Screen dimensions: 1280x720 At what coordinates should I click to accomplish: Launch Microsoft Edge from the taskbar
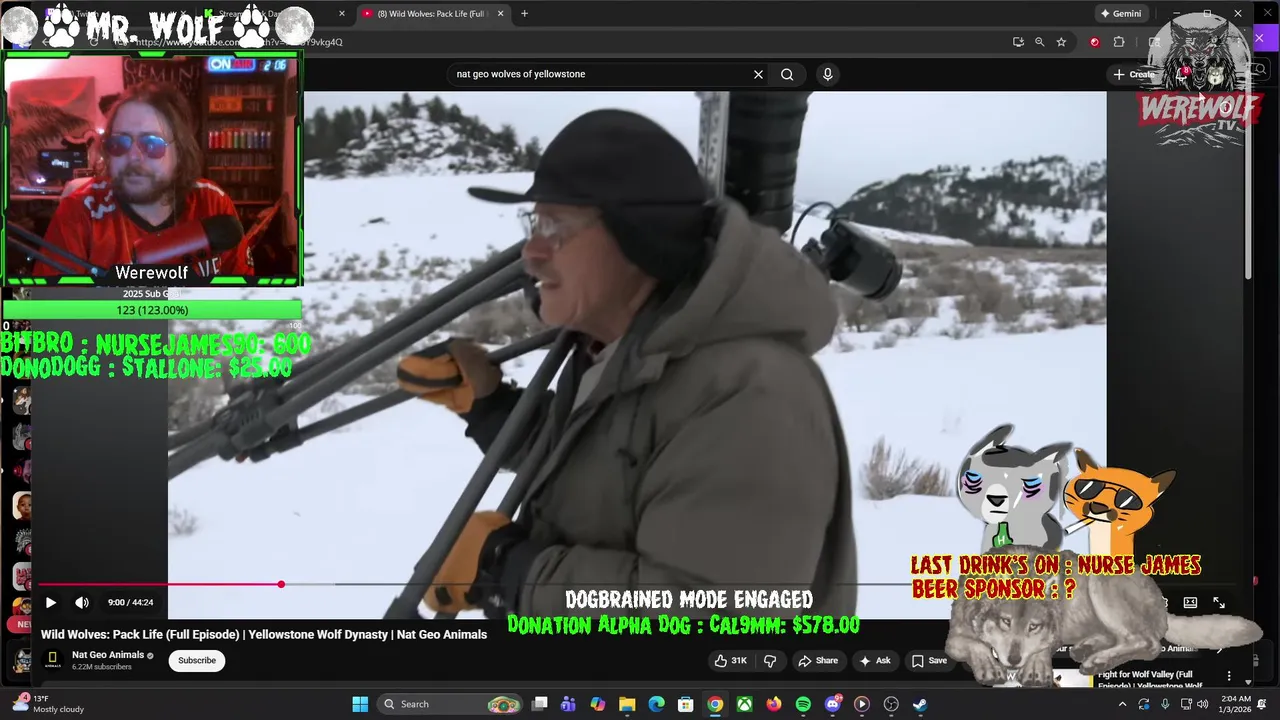(657, 704)
